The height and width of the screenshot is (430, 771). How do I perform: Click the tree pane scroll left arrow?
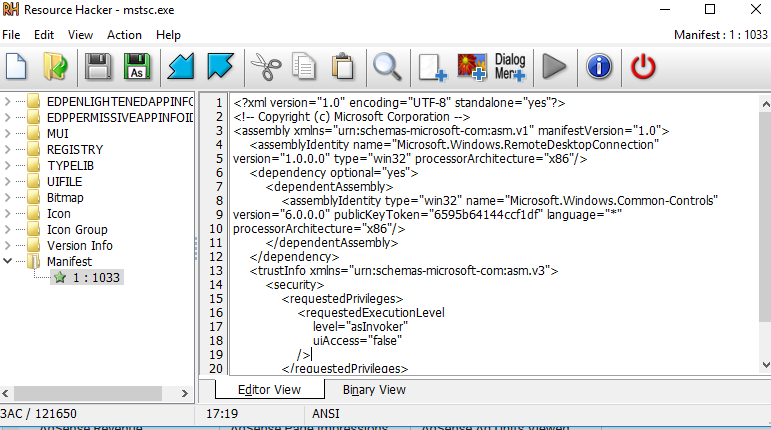coord(5,393)
